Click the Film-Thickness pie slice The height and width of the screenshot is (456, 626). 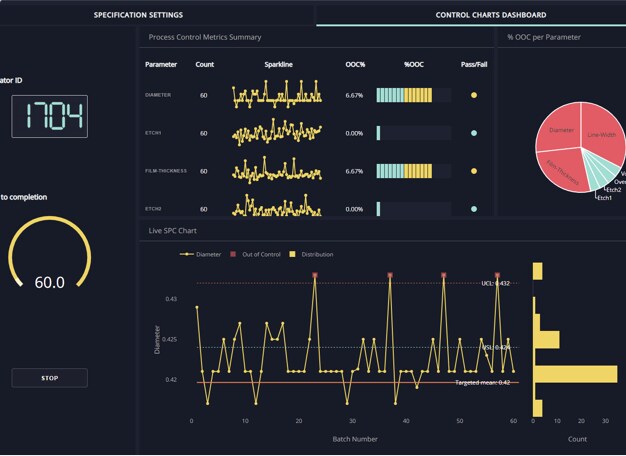[x=561, y=170]
